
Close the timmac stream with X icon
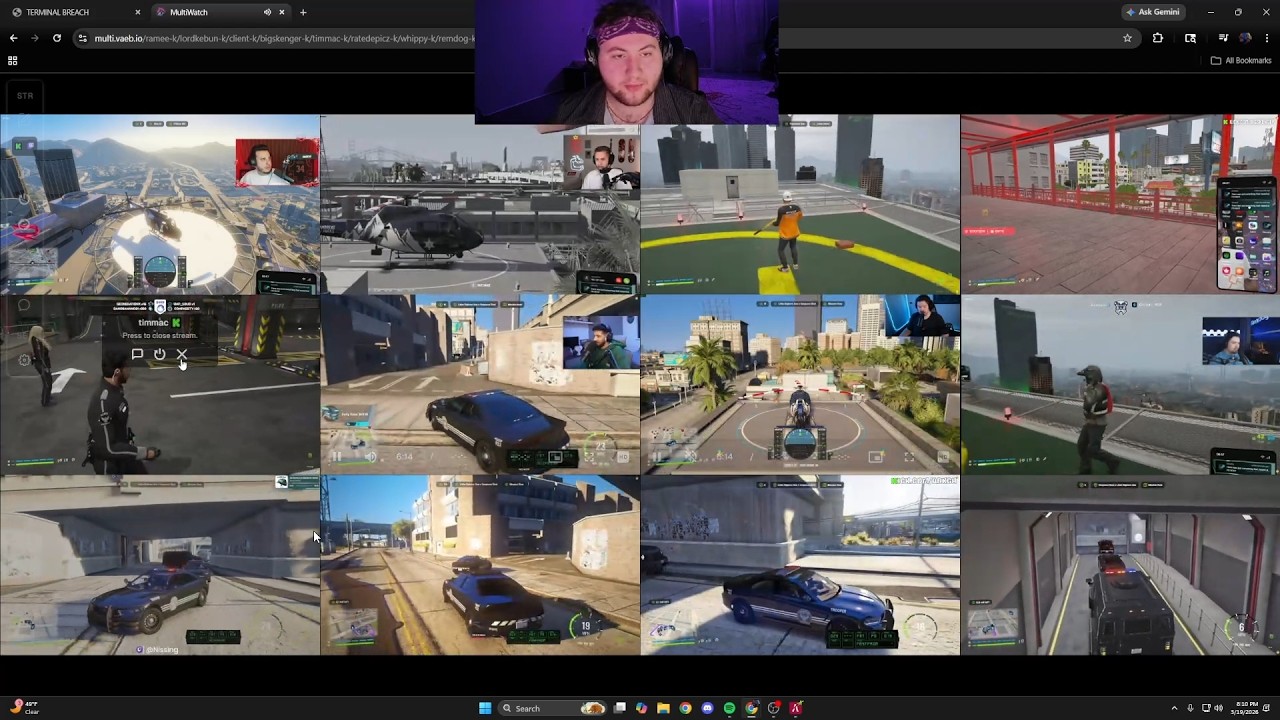pyautogui.click(x=182, y=354)
